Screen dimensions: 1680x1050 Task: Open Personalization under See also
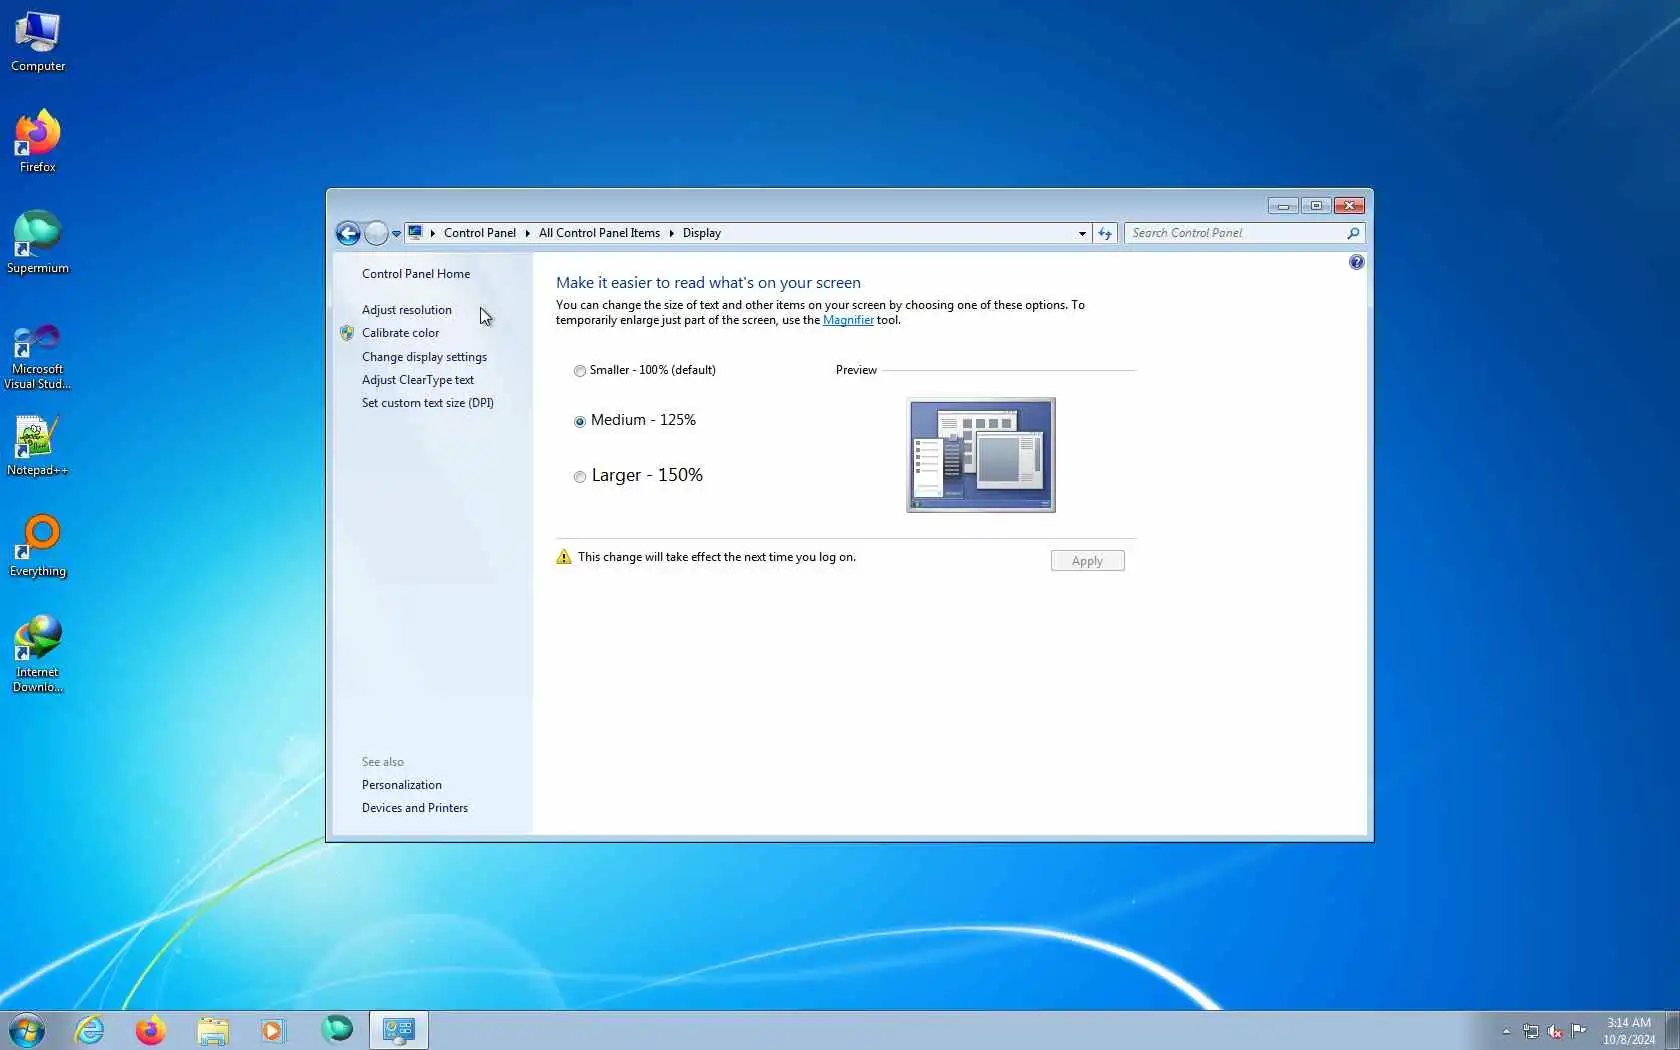(x=402, y=785)
